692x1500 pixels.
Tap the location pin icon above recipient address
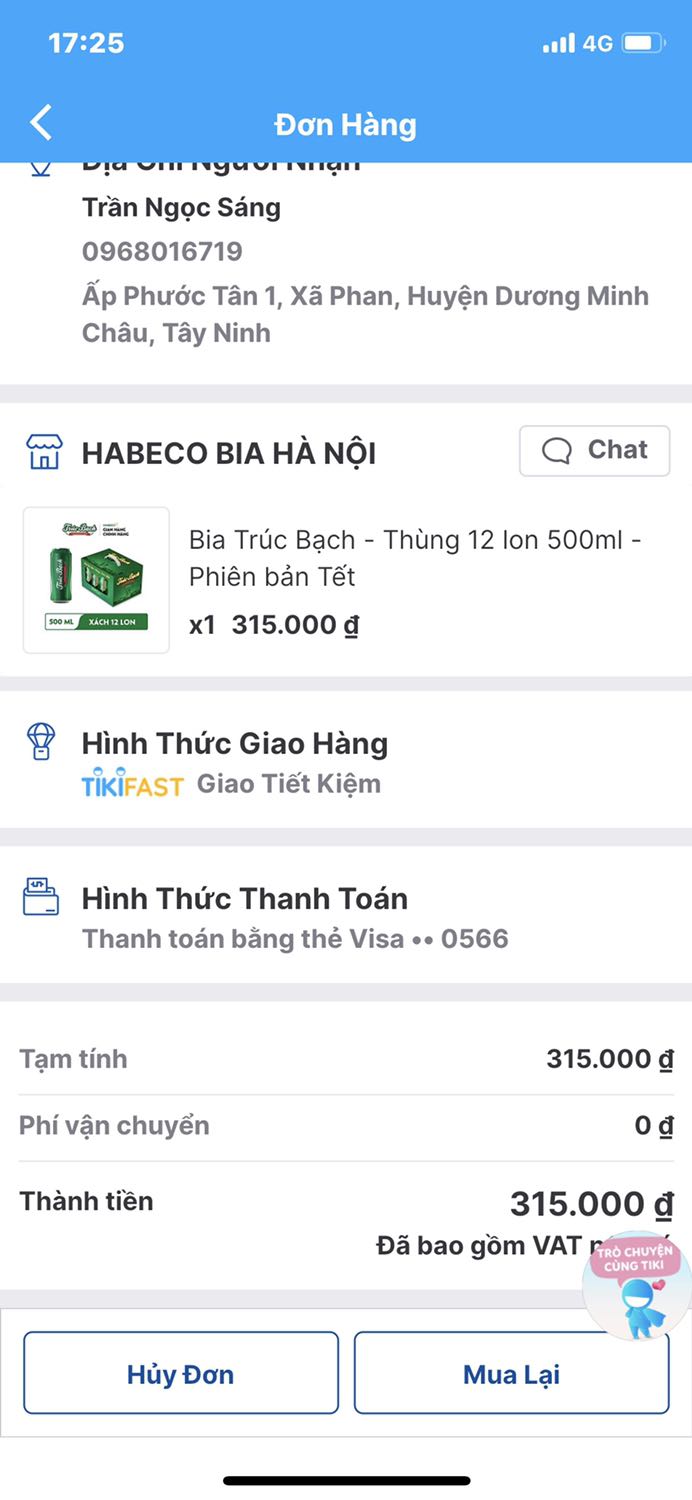[40, 166]
